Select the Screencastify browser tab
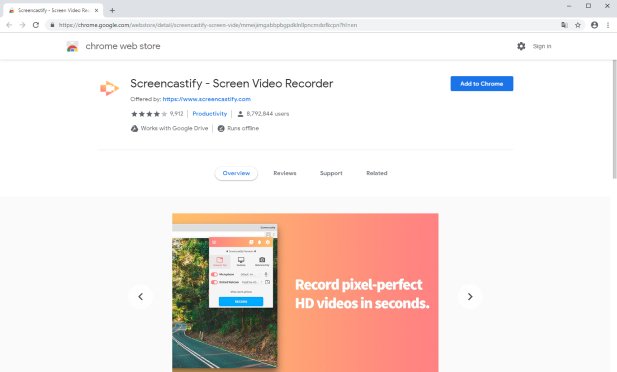 [53, 11]
